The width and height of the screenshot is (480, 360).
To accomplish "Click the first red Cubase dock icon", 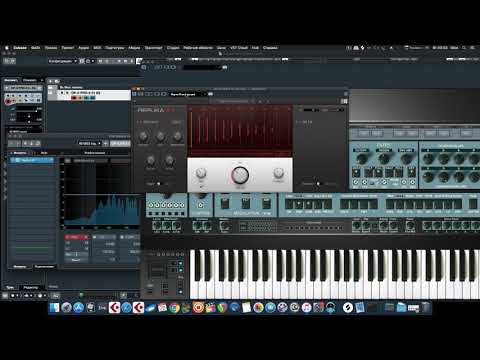I will tap(114, 307).
